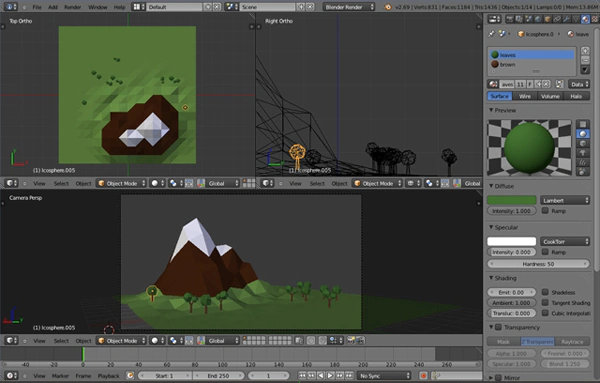Enable the Cubic Interpolation checkbox
Viewport: 600px width, 383px height.
coord(545,313)
